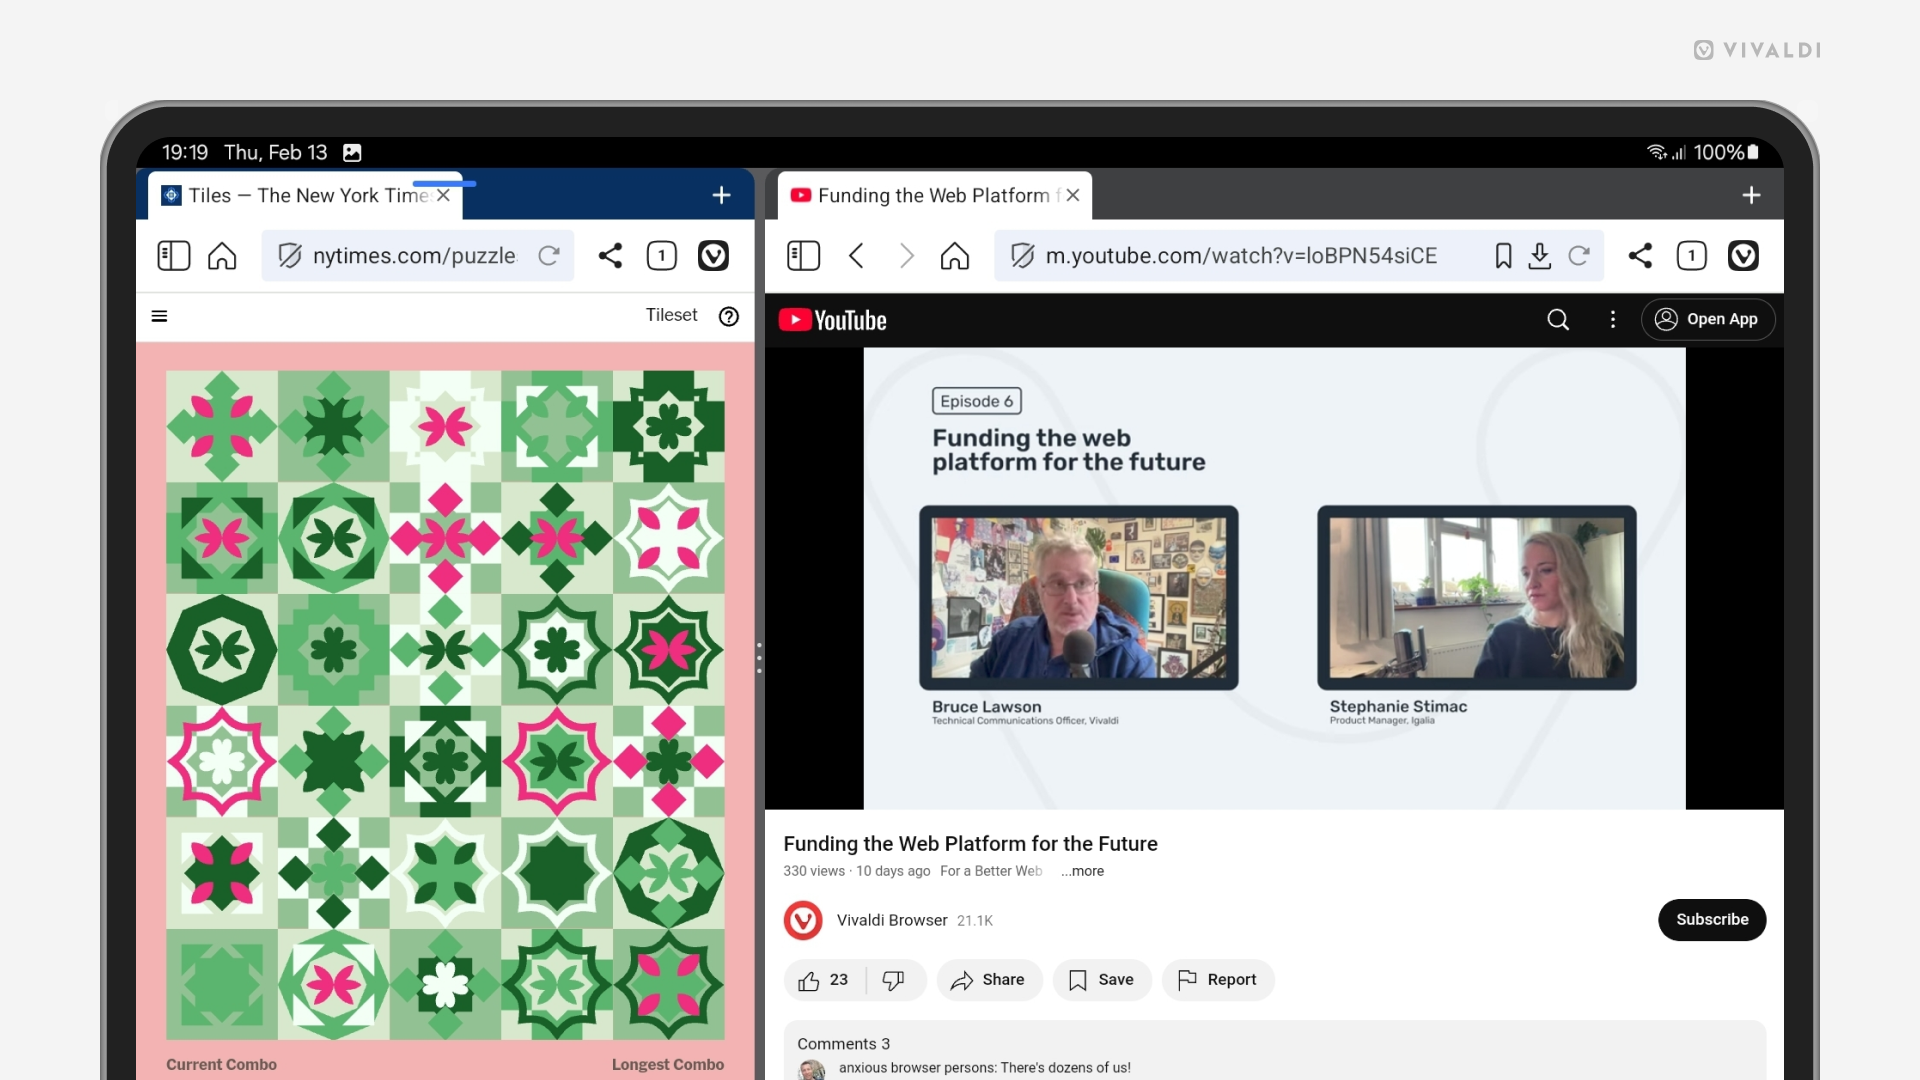Open tab switcher in right window
Image resolution: width=1920 pixels, height=1080 pixels.
coord(1692,256)
